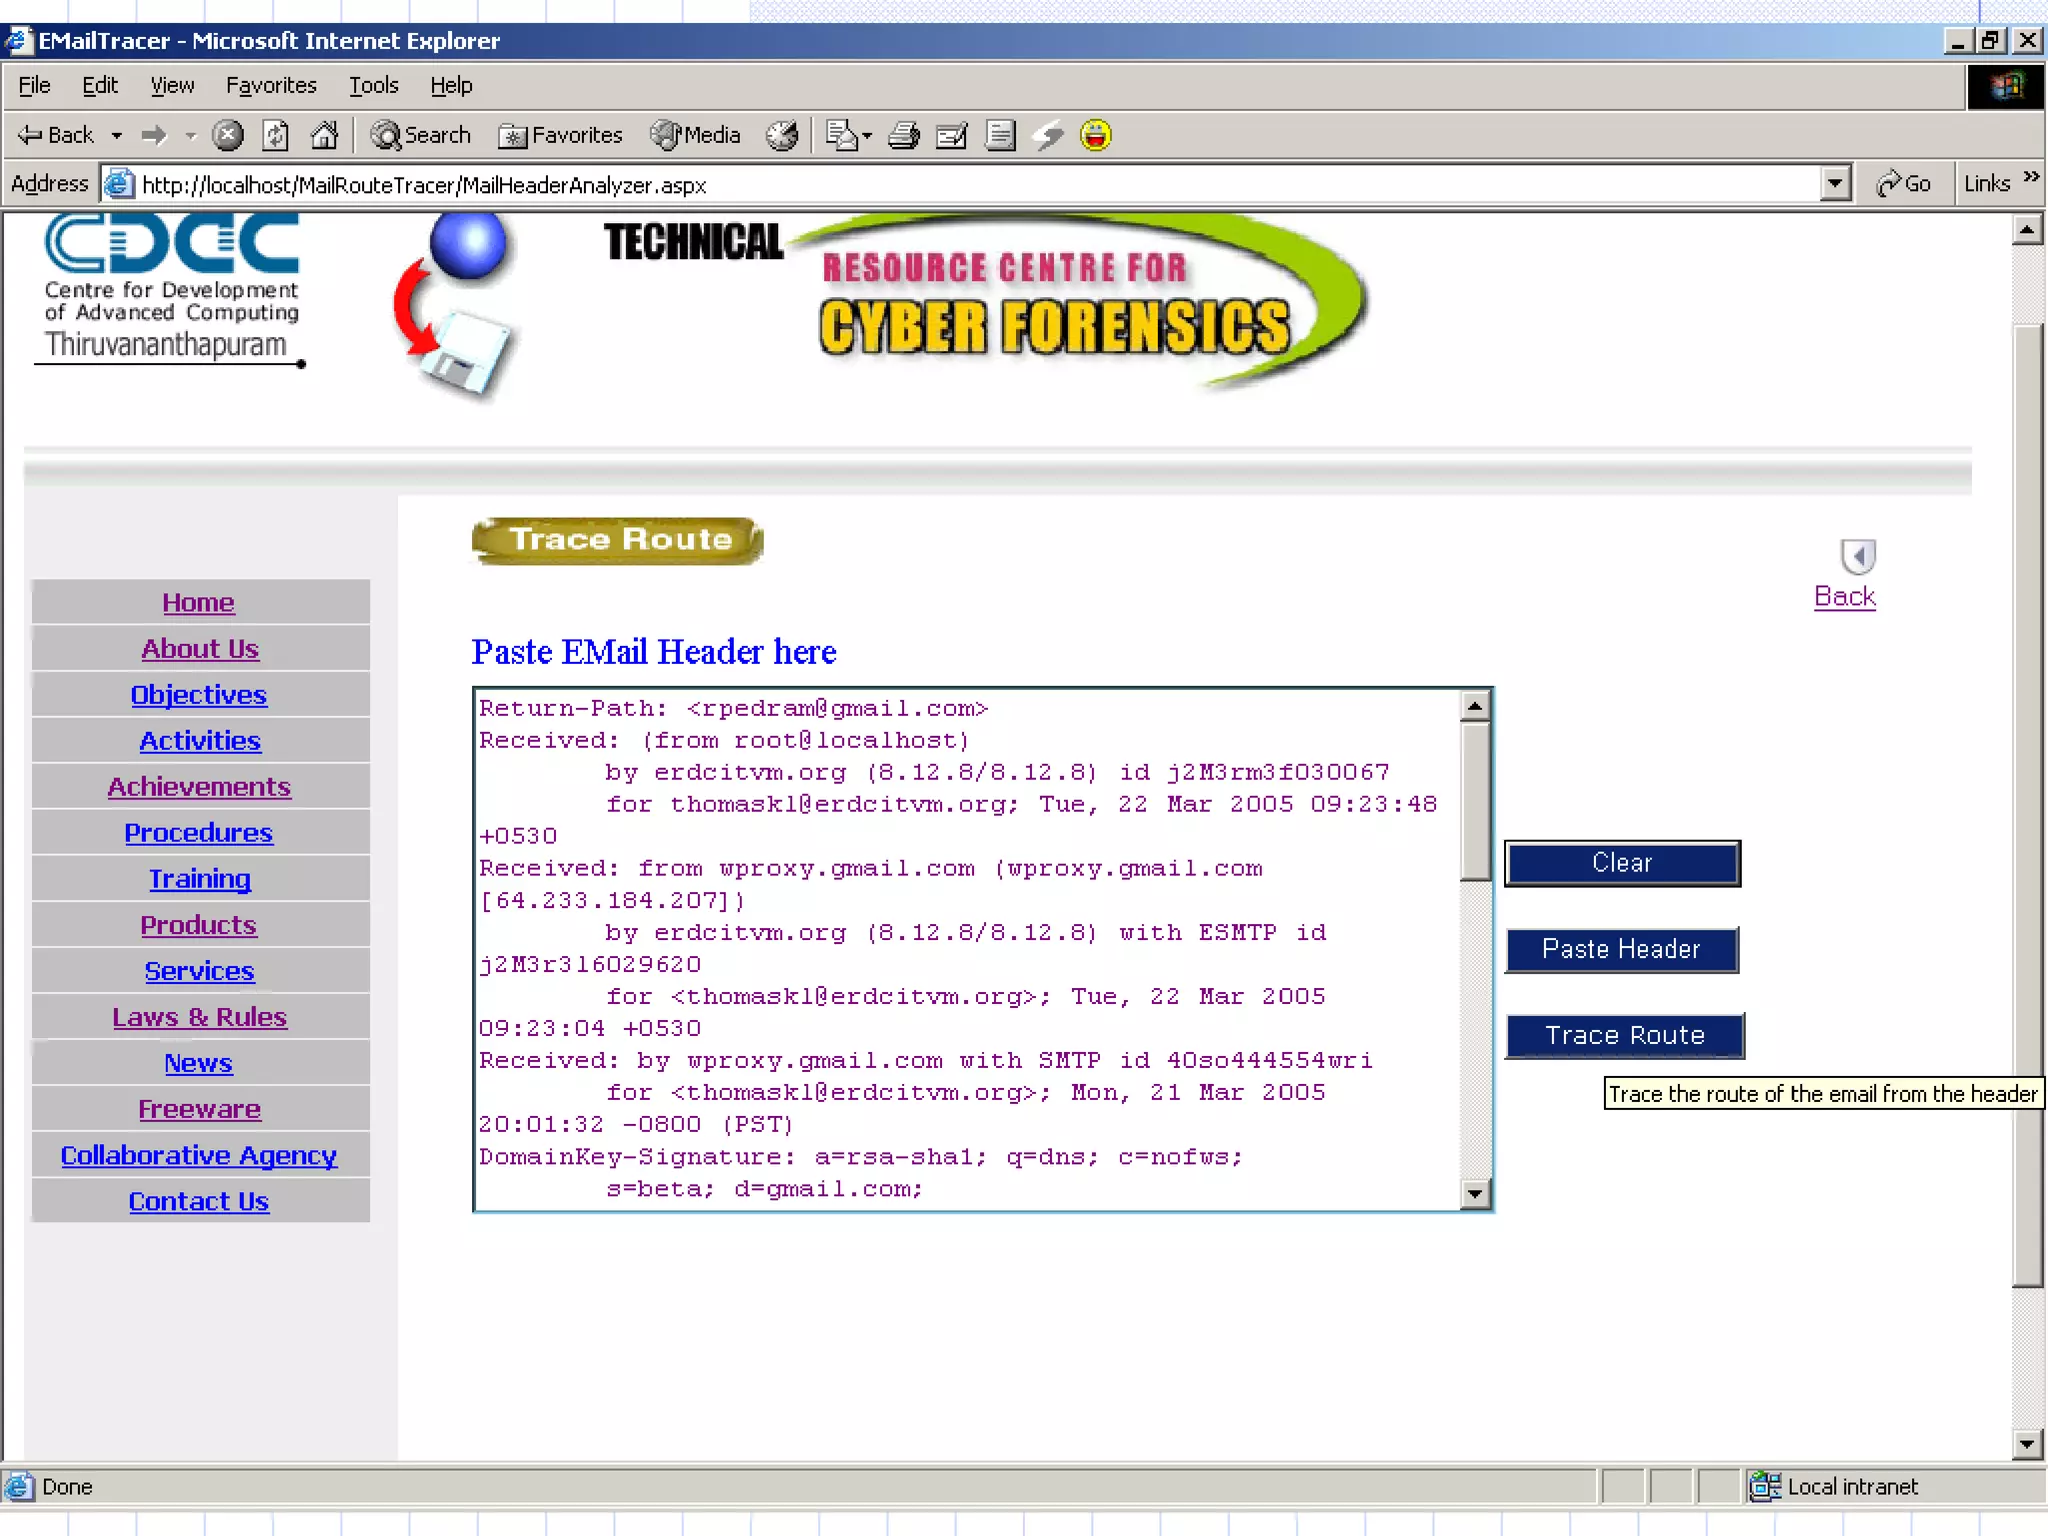Open the Address bar URL dropdown
Viewport: 2048px width, 1536px height.
pyautogui.click(x=1834, y=184)
